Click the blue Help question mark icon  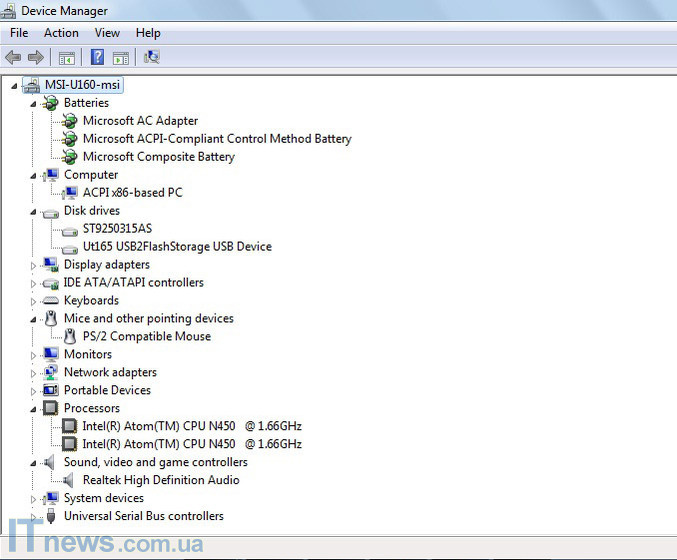click(97, 57)
